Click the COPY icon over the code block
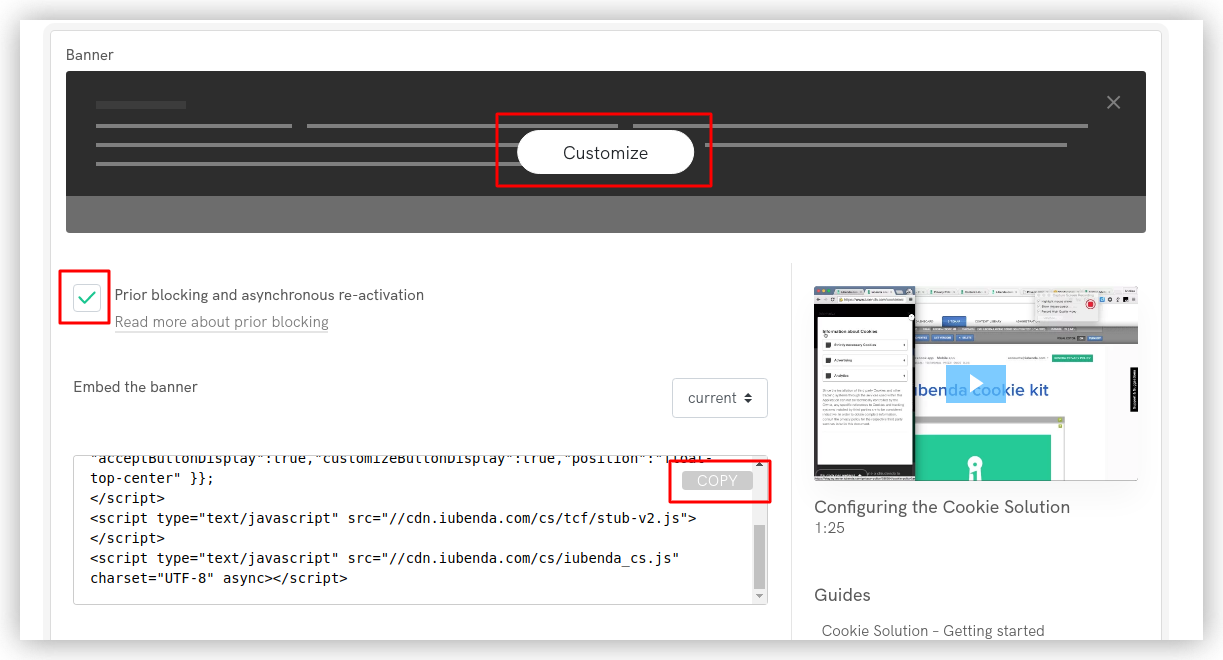This screenshot has width=1223, height=660. coord(718,480)
